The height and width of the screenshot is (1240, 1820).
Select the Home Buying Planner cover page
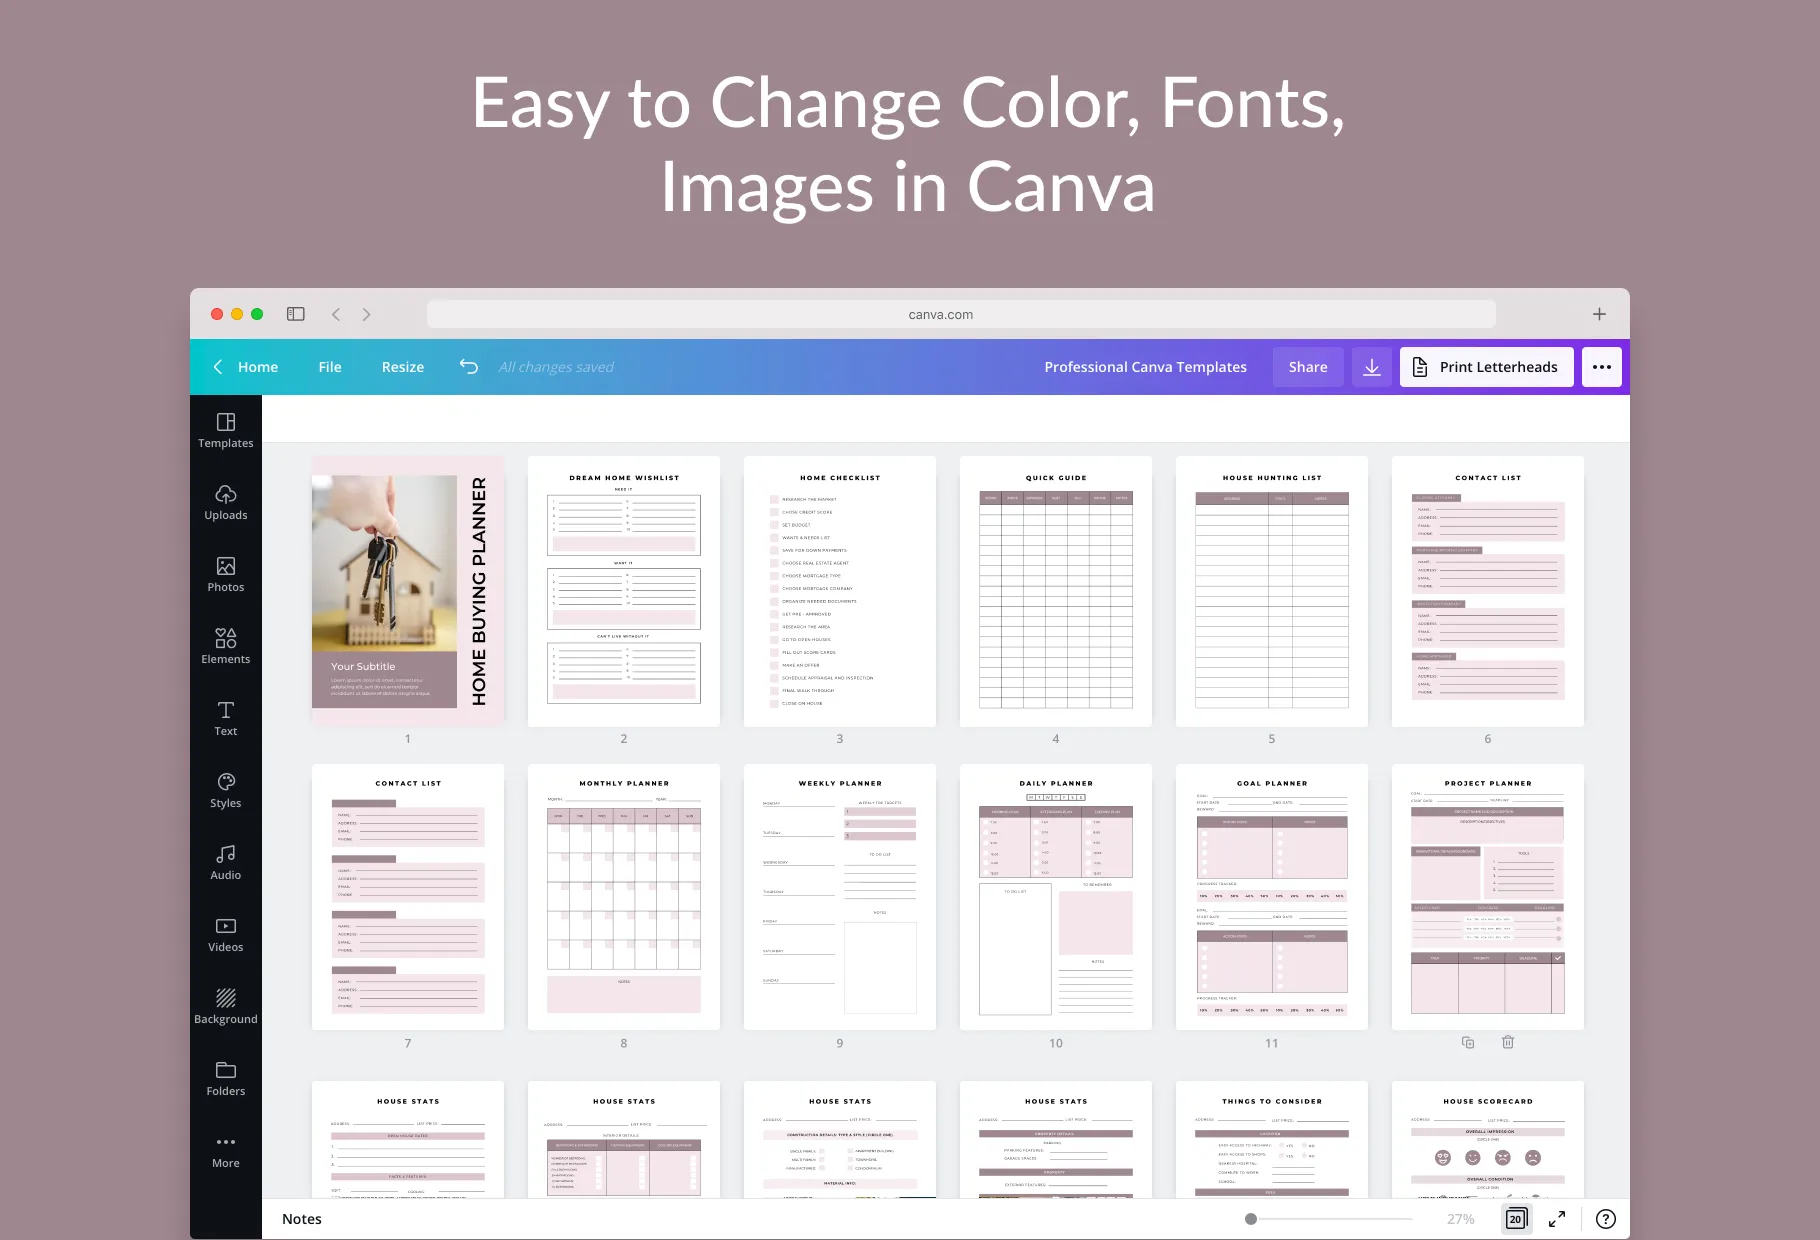coord(408,591)
